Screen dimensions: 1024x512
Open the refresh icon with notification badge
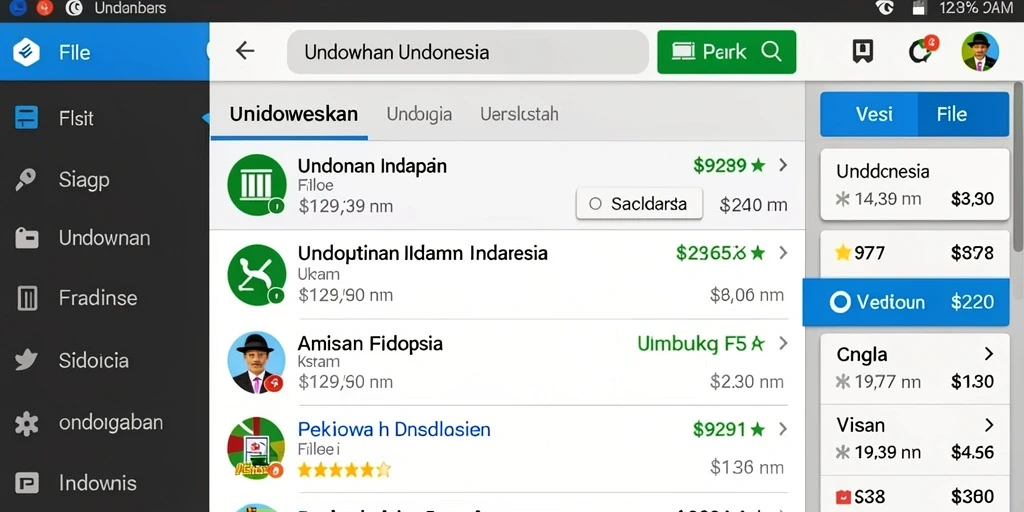click(921, 50)
